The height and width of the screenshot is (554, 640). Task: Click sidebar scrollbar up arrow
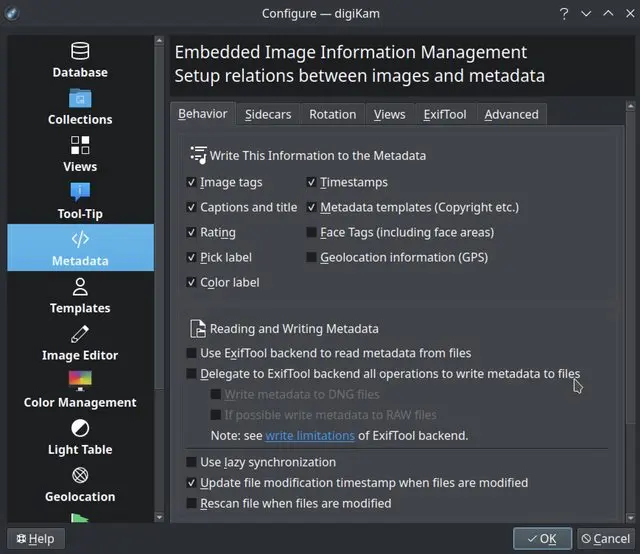pos(159,40)
